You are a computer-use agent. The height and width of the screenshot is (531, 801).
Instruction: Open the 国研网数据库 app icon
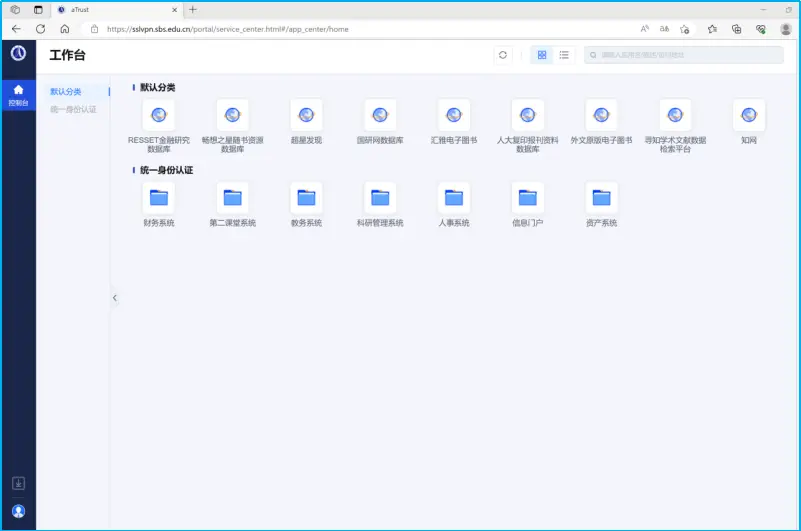tap(380, 116)
